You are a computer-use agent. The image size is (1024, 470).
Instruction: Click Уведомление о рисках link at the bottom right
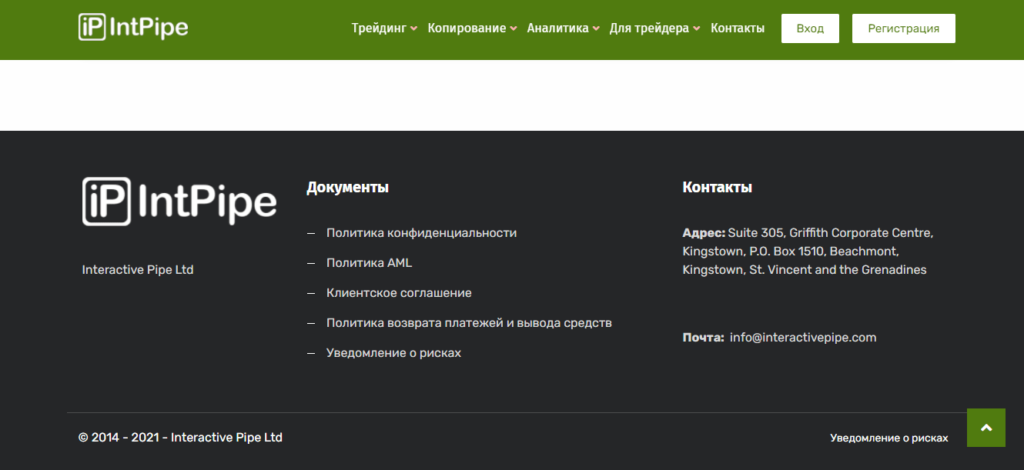889,438
